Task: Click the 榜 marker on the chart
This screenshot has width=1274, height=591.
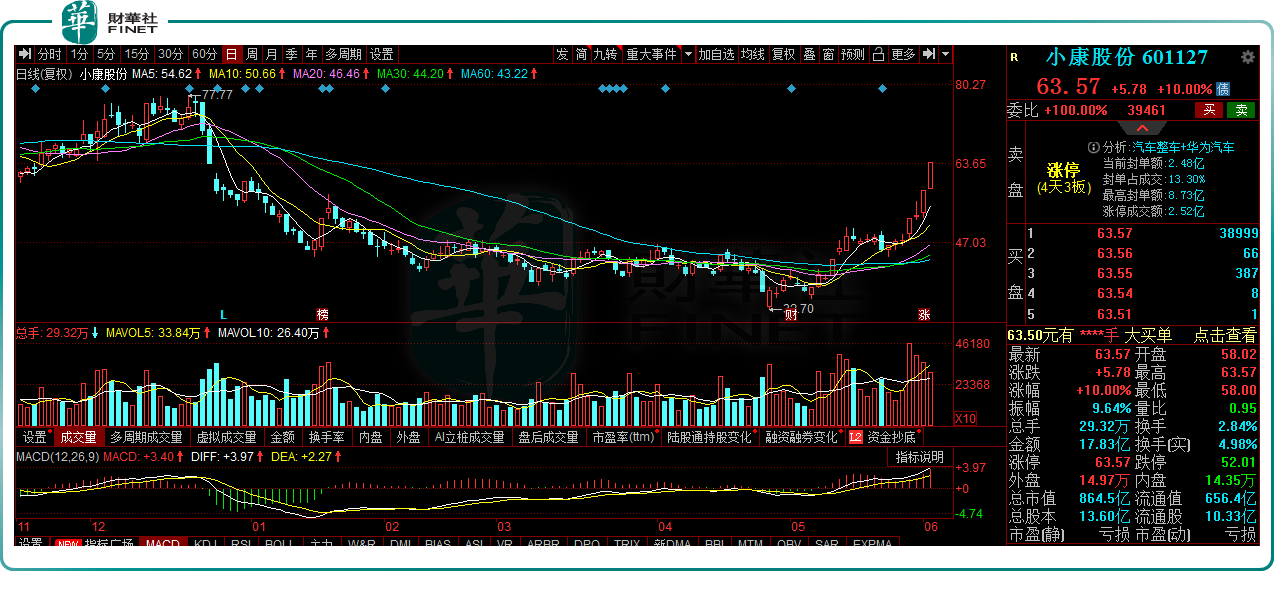Action: (322, 314)
